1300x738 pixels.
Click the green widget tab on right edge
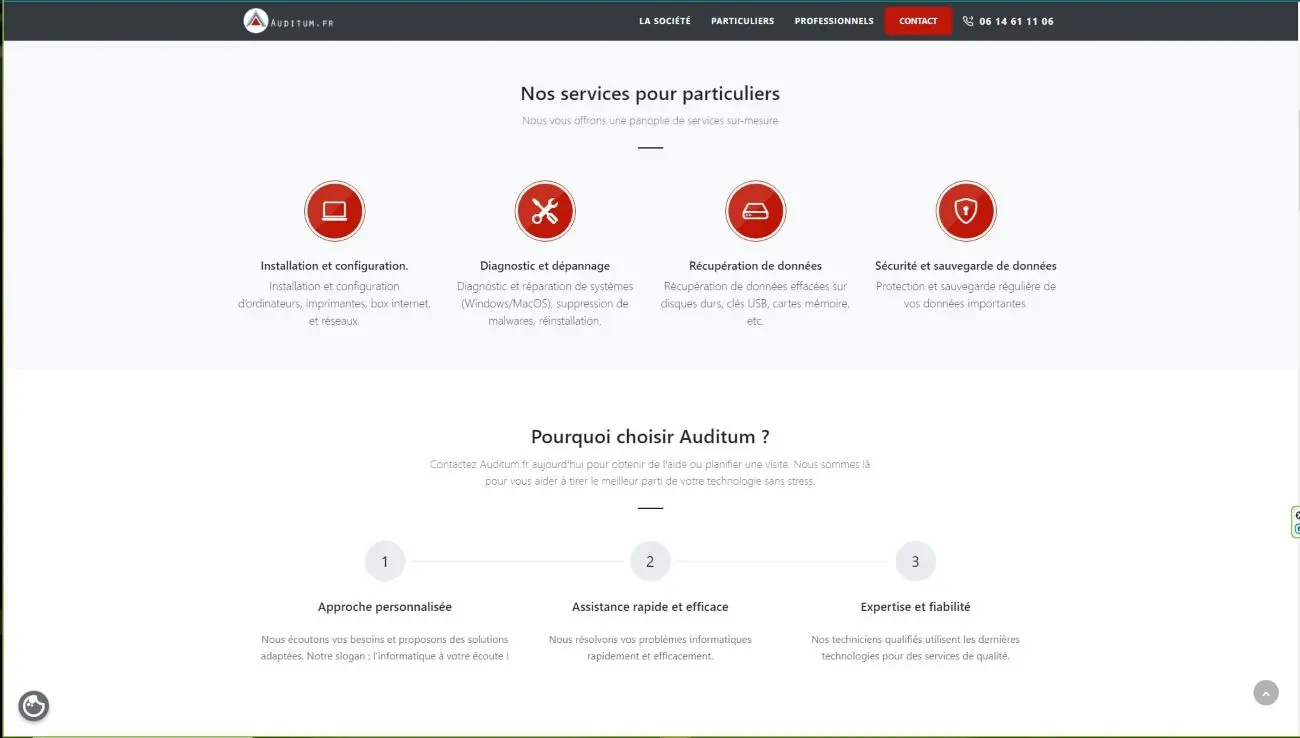(1296, 522)
